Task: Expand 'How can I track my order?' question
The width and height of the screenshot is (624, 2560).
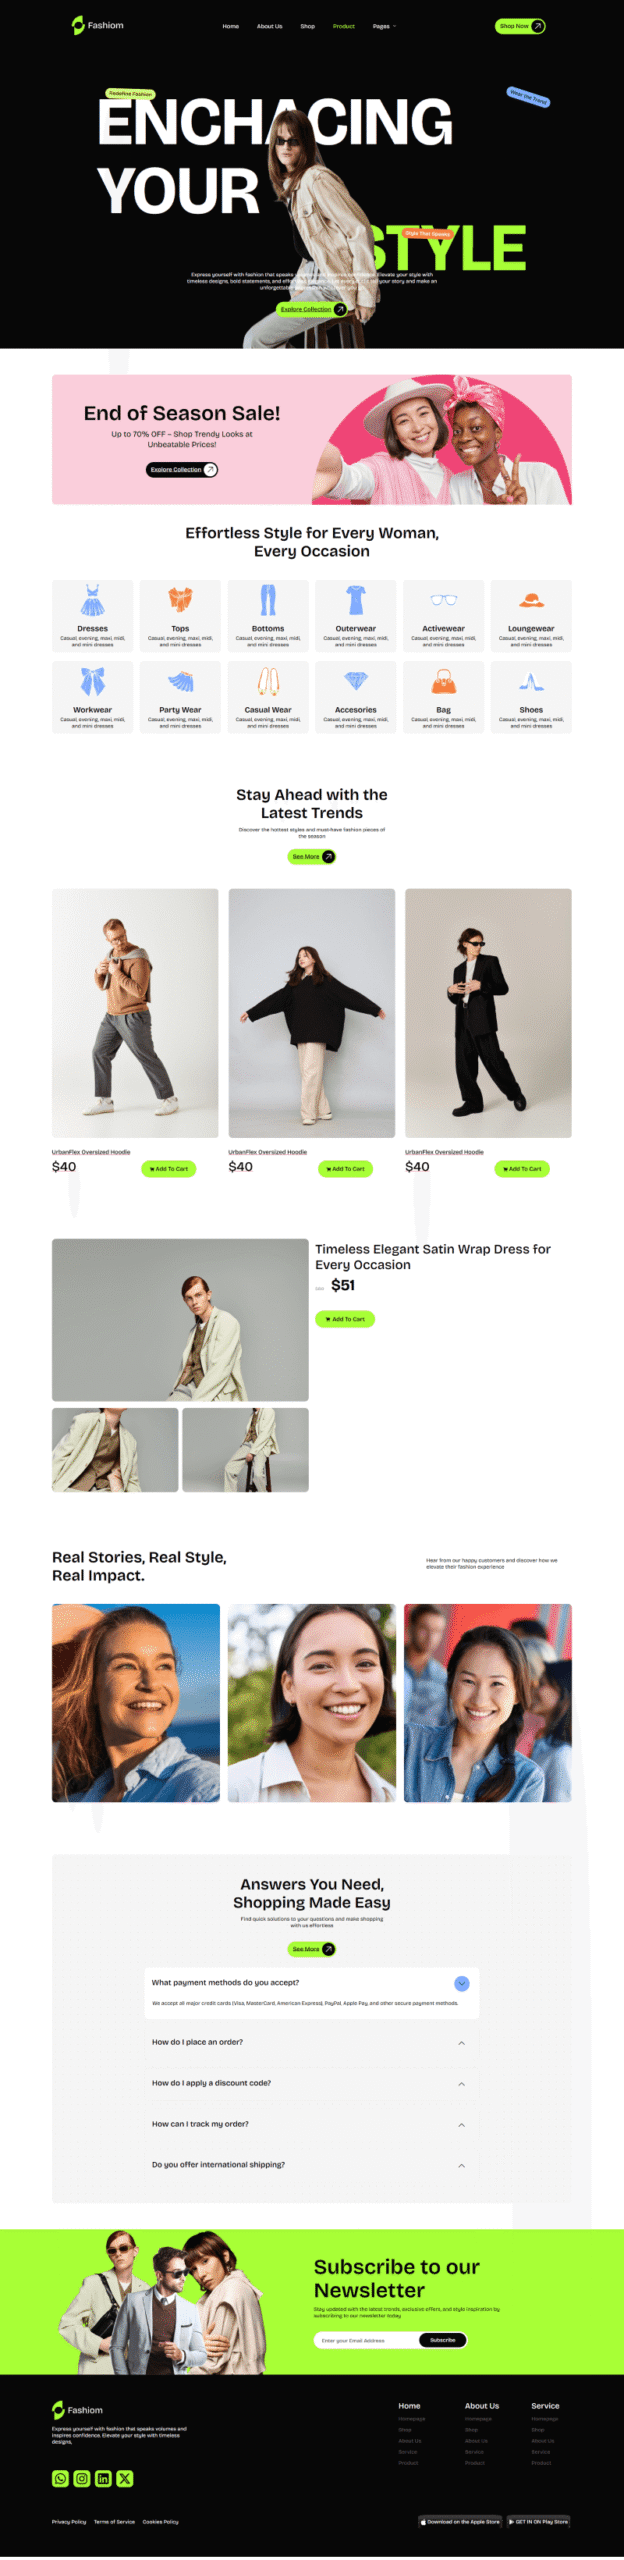Action: pyautogui.click(x=311, y=2124)
